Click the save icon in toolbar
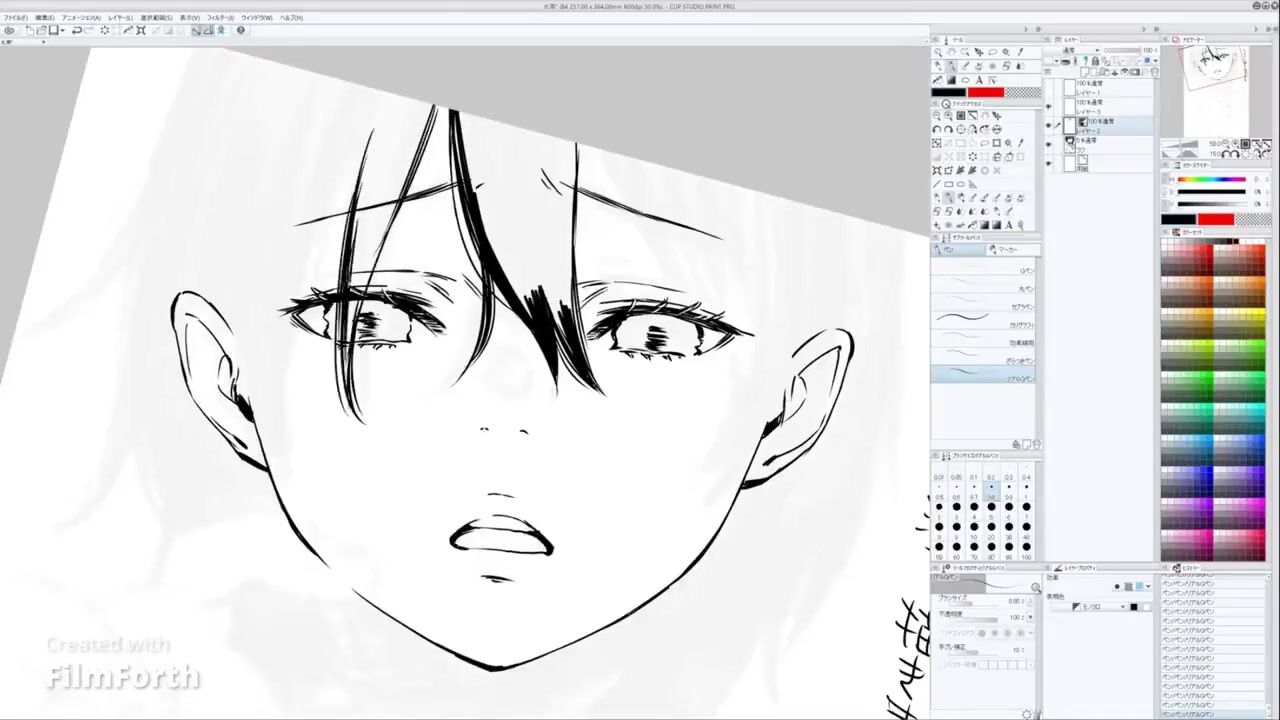 click(53, 30)
